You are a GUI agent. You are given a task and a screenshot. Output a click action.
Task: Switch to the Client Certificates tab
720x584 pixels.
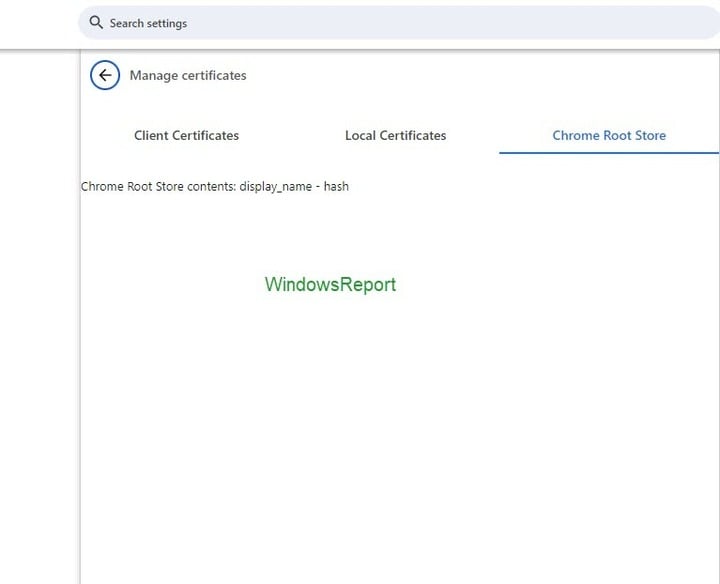pos(186,135)
